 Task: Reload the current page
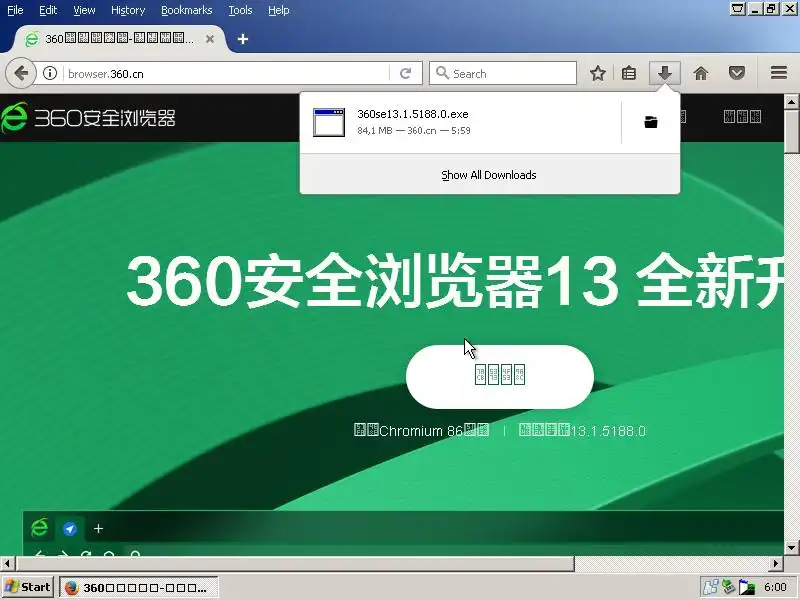coord(406,73)
